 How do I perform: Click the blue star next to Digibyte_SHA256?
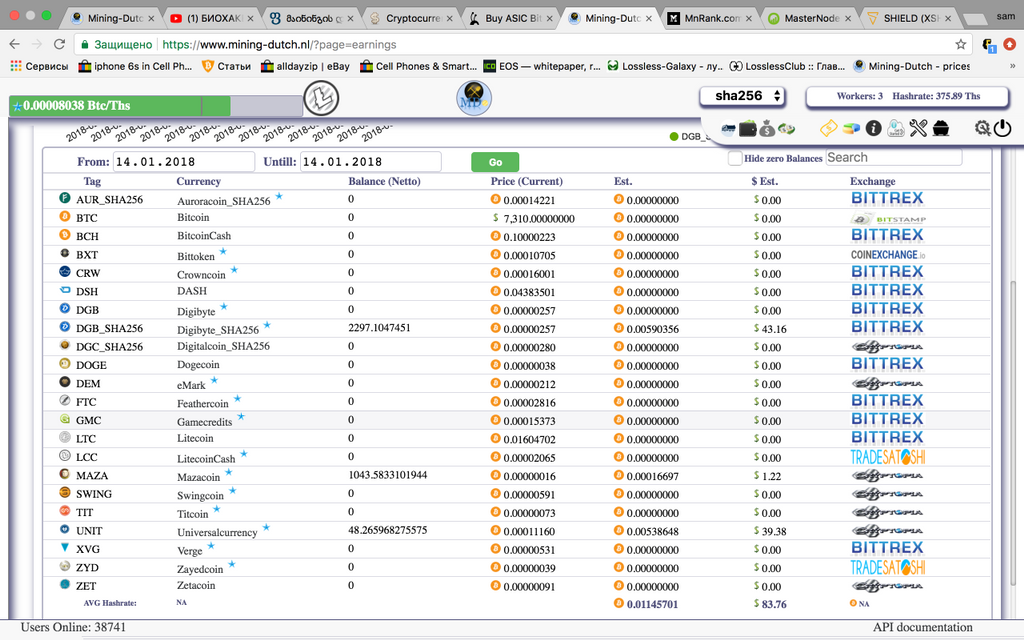tap(266, 325)
